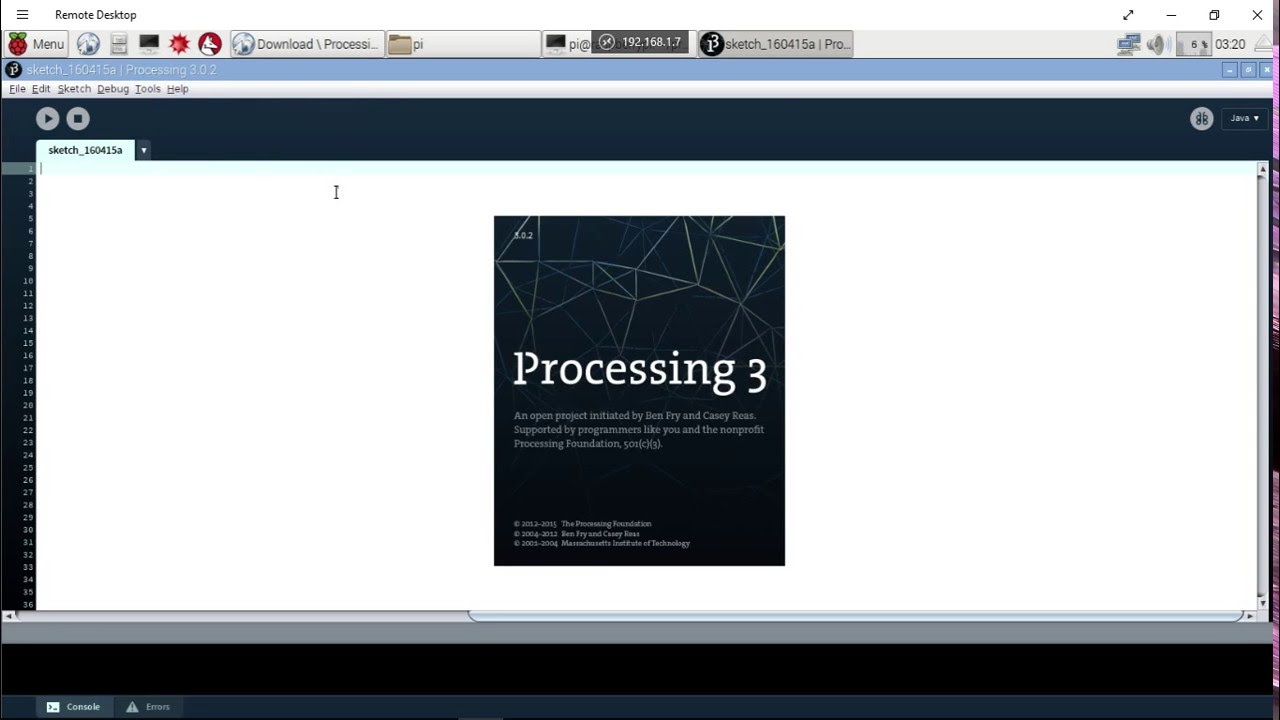This screenshot has height=720, width=1280.
Task: Switch to the pi folder window
Action: (x=463, y=44)
